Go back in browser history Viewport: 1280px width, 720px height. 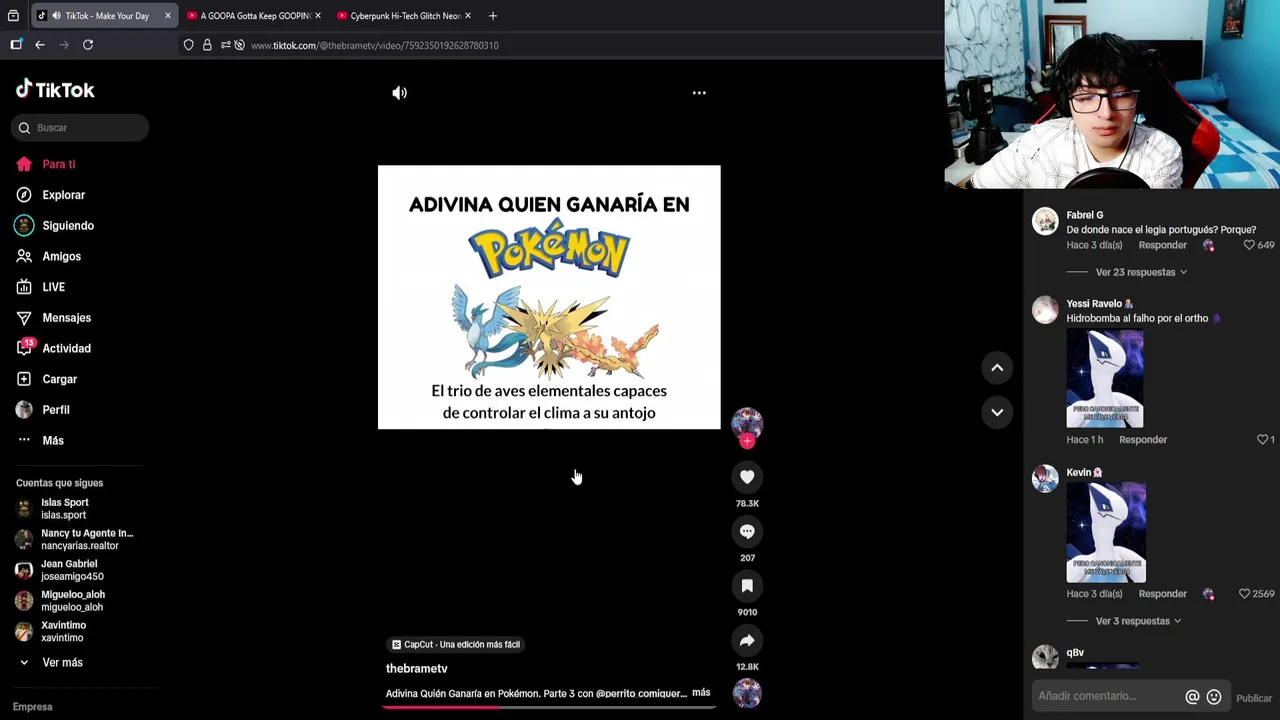point(40,45)
